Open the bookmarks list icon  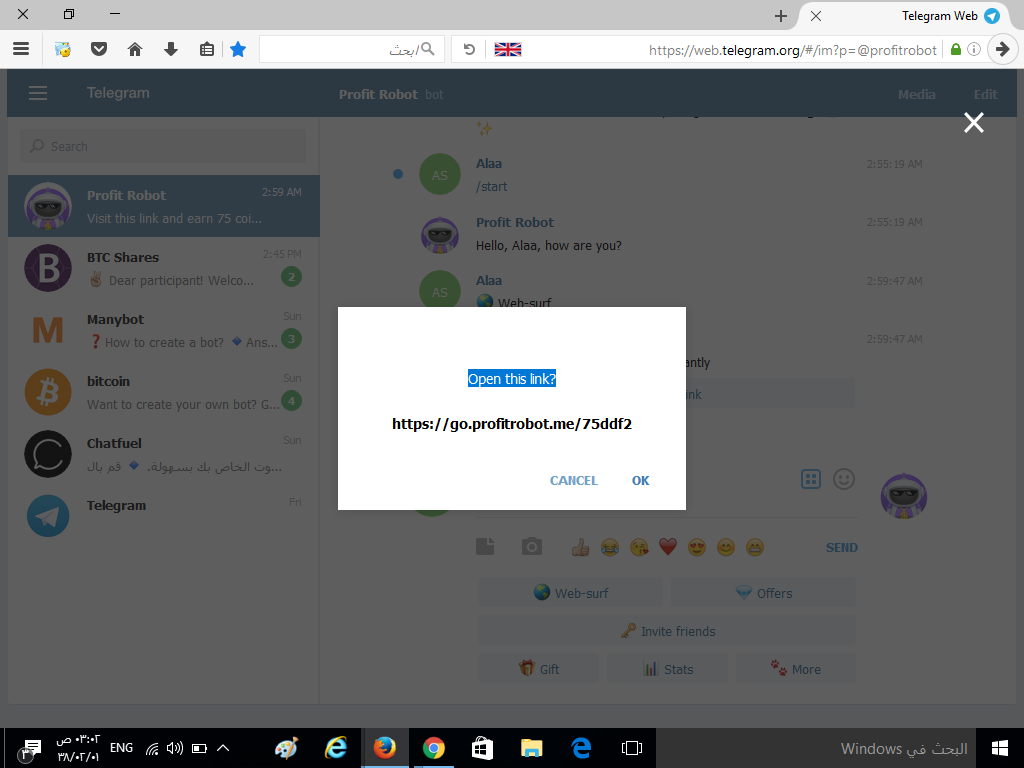click(206, 49)
